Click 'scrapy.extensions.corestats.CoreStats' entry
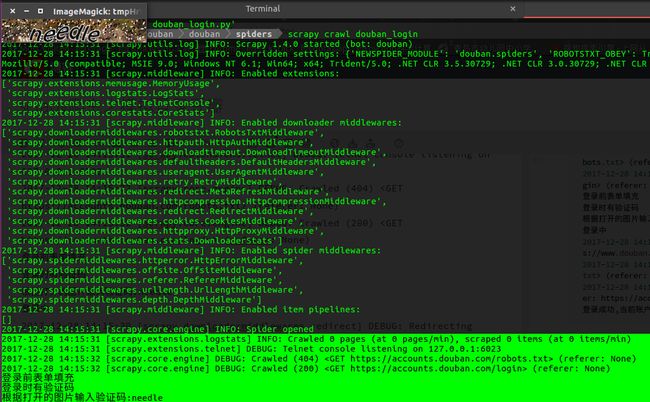Screen dimensions: 650x402 [112, 113]
